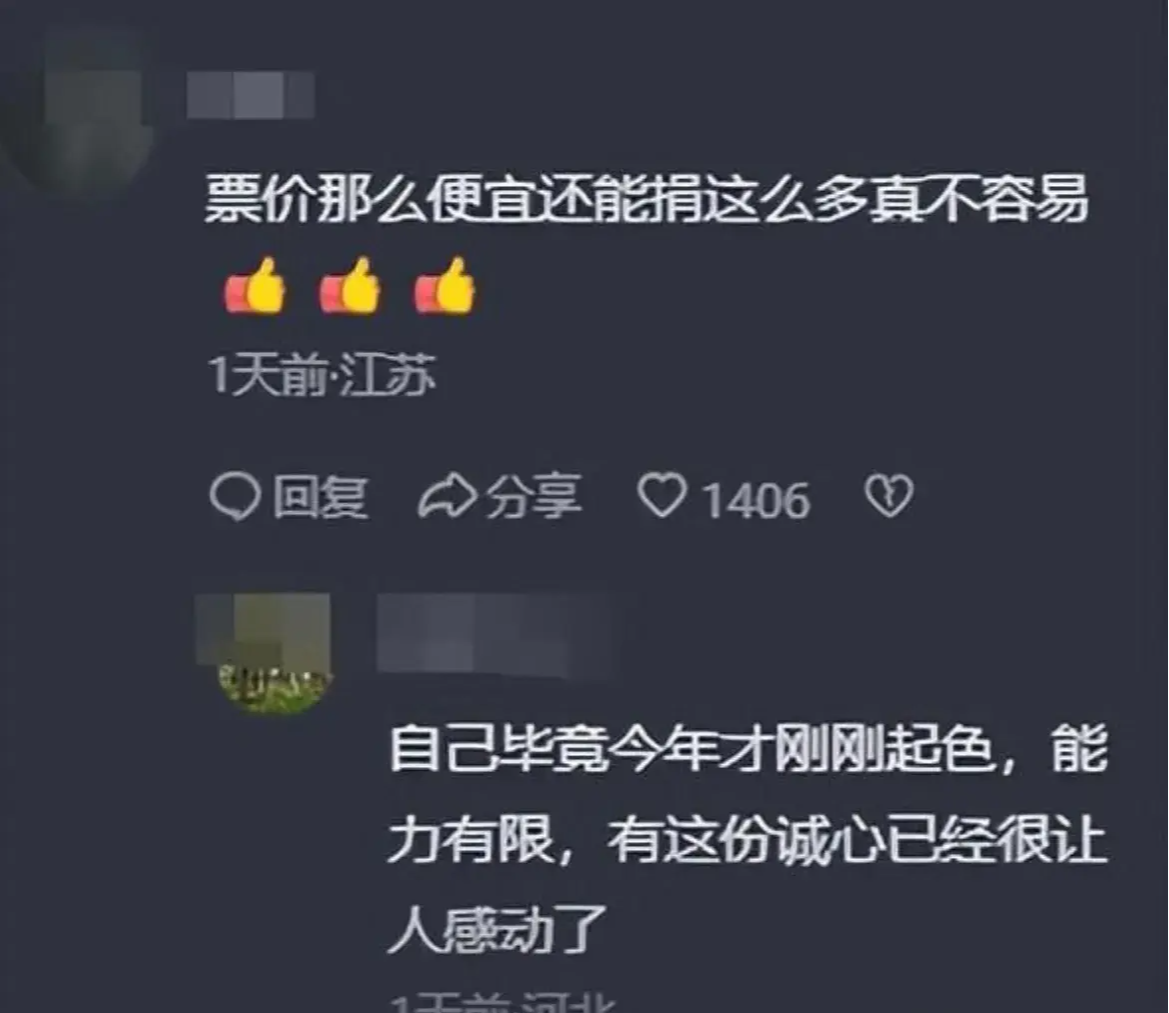Tap the share arrow icon
This screenshot has width=1169, height=1013.
point(447,497)
